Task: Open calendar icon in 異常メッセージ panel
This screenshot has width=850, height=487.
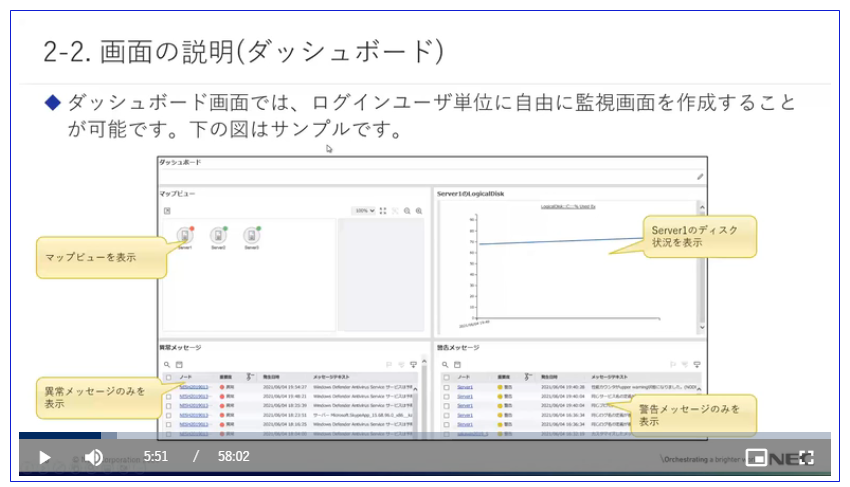Action: click(x=179, y=365)
